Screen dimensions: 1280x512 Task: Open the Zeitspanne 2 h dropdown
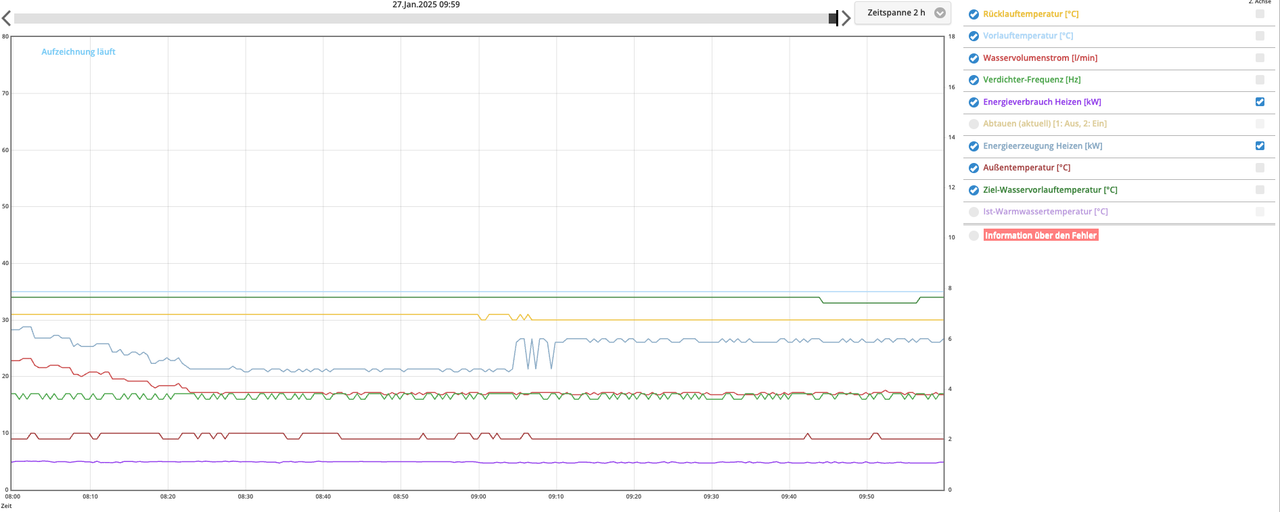[x=903, y=13]
